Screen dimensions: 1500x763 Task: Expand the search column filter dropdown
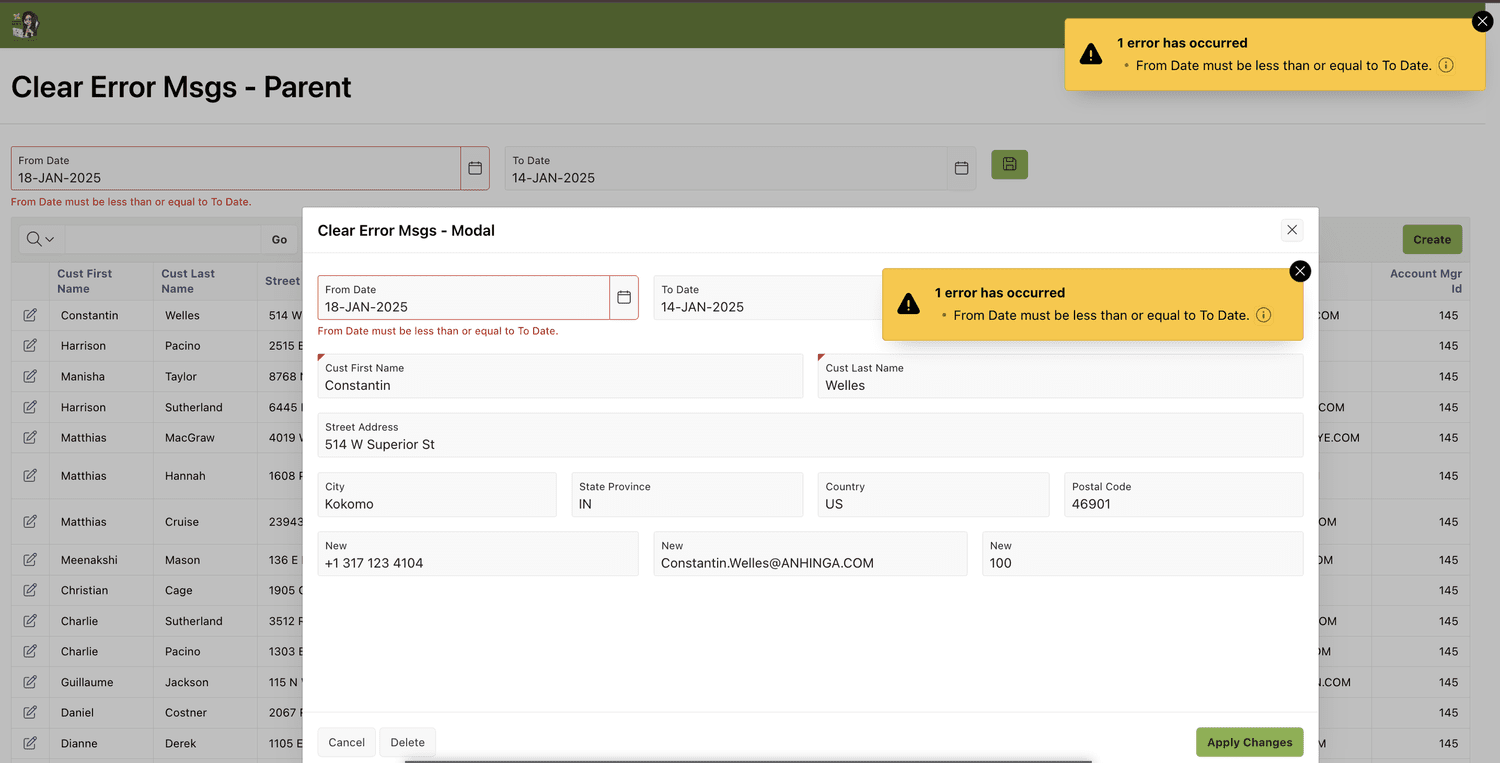click(40, 239)
